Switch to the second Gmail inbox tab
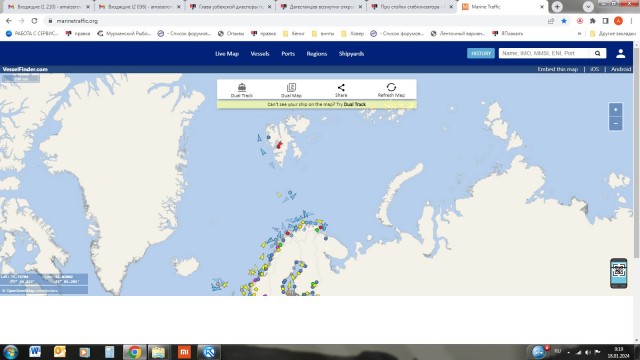 pos(139,7)
